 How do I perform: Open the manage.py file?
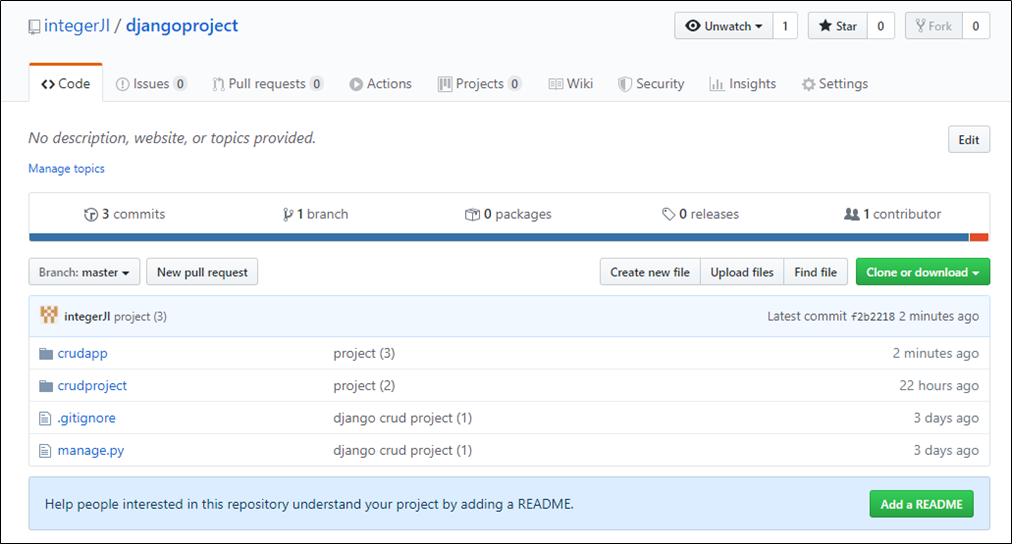tap(91, 450)
